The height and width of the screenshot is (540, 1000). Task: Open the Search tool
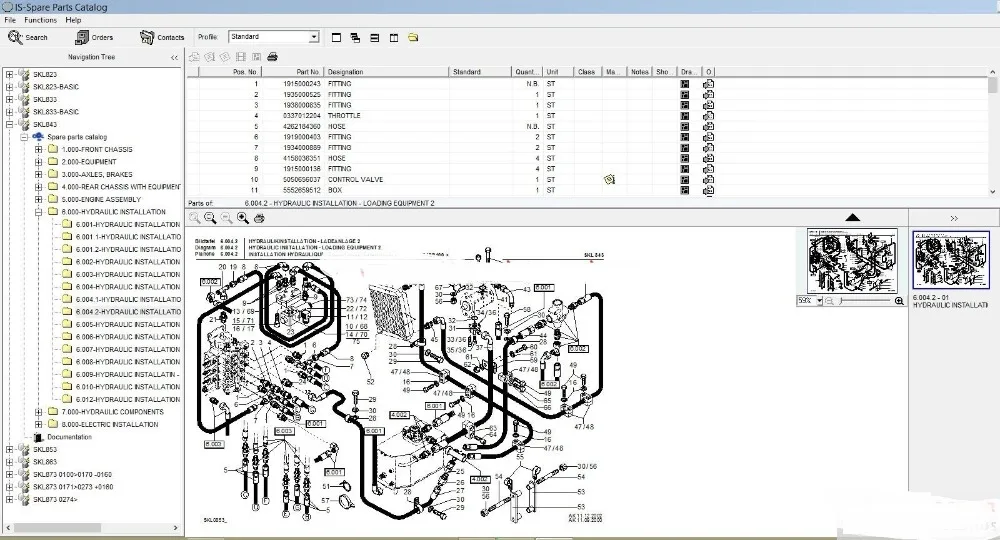click(x=27, y=37)
